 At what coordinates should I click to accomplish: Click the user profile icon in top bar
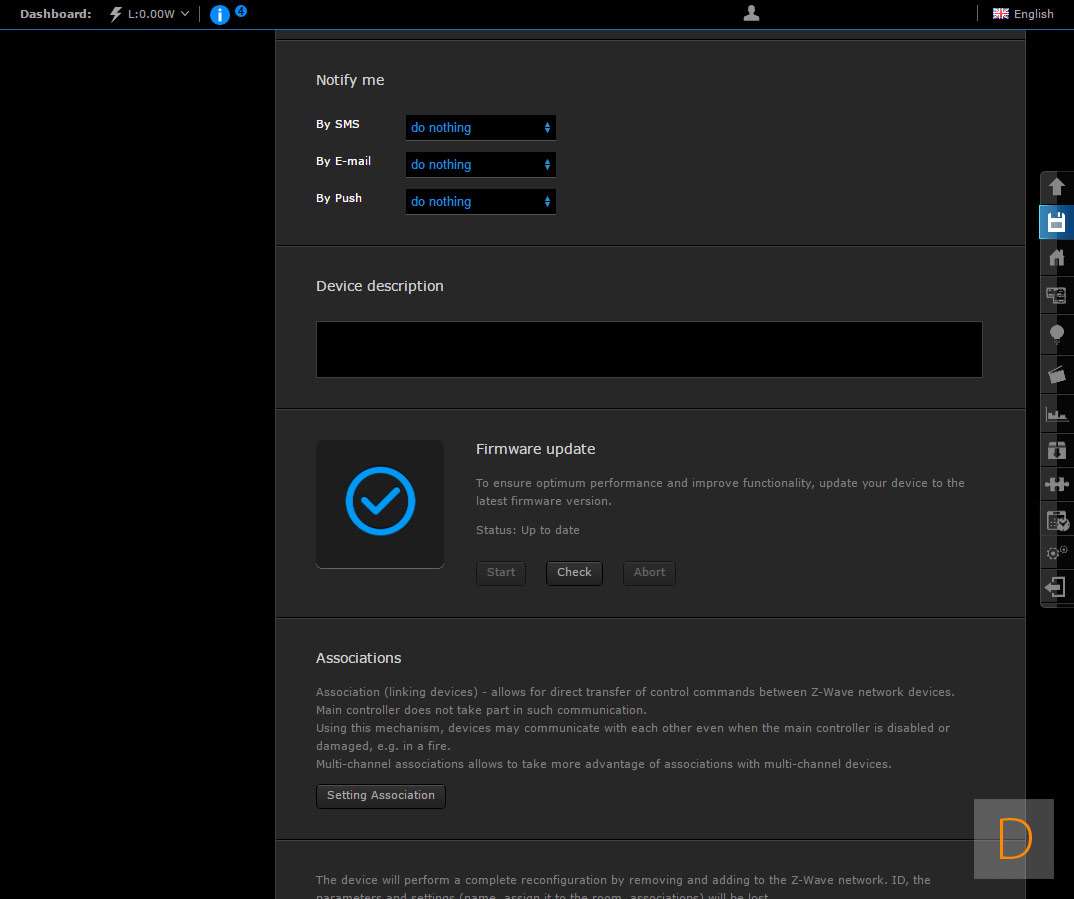point(752,13)
